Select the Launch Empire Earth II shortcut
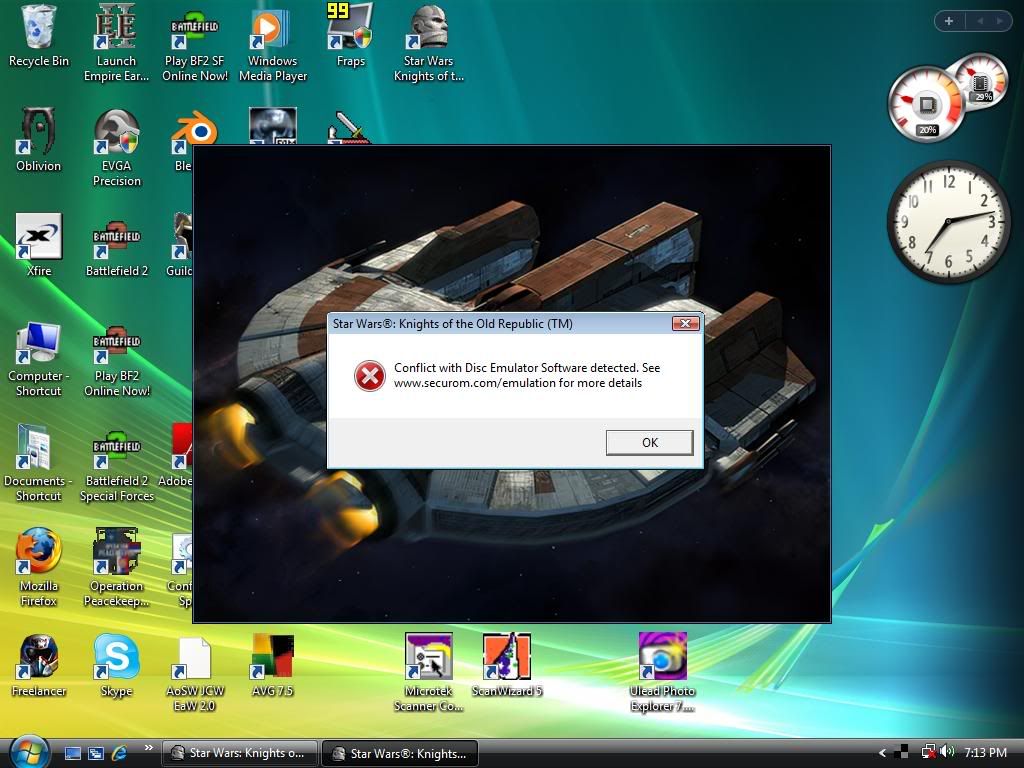This screenshot has height=768, width=1024. point(116,43)
